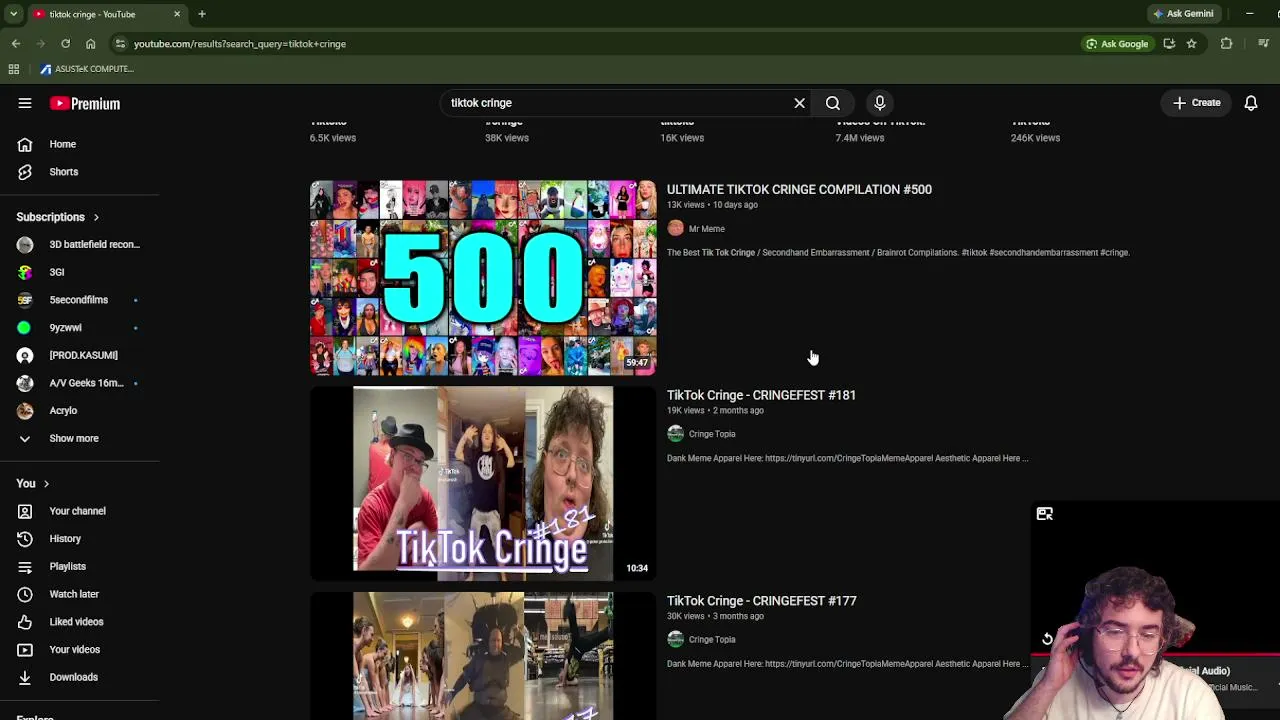Open a new browser tab
Viewport: 1280px width, 720px height.
[x=202, y=14]
